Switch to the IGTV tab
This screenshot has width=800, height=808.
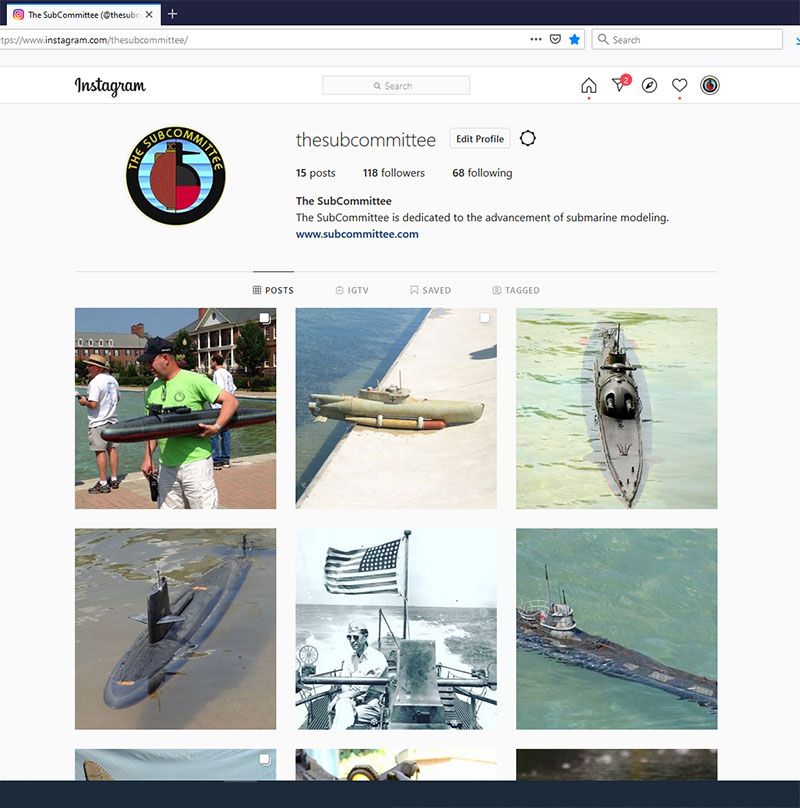(352, 290)
